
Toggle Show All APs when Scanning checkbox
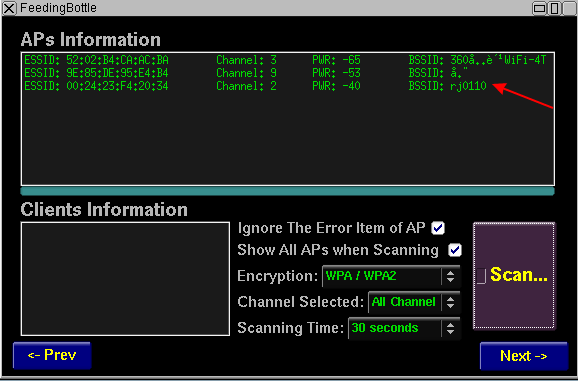coord(455,250)
